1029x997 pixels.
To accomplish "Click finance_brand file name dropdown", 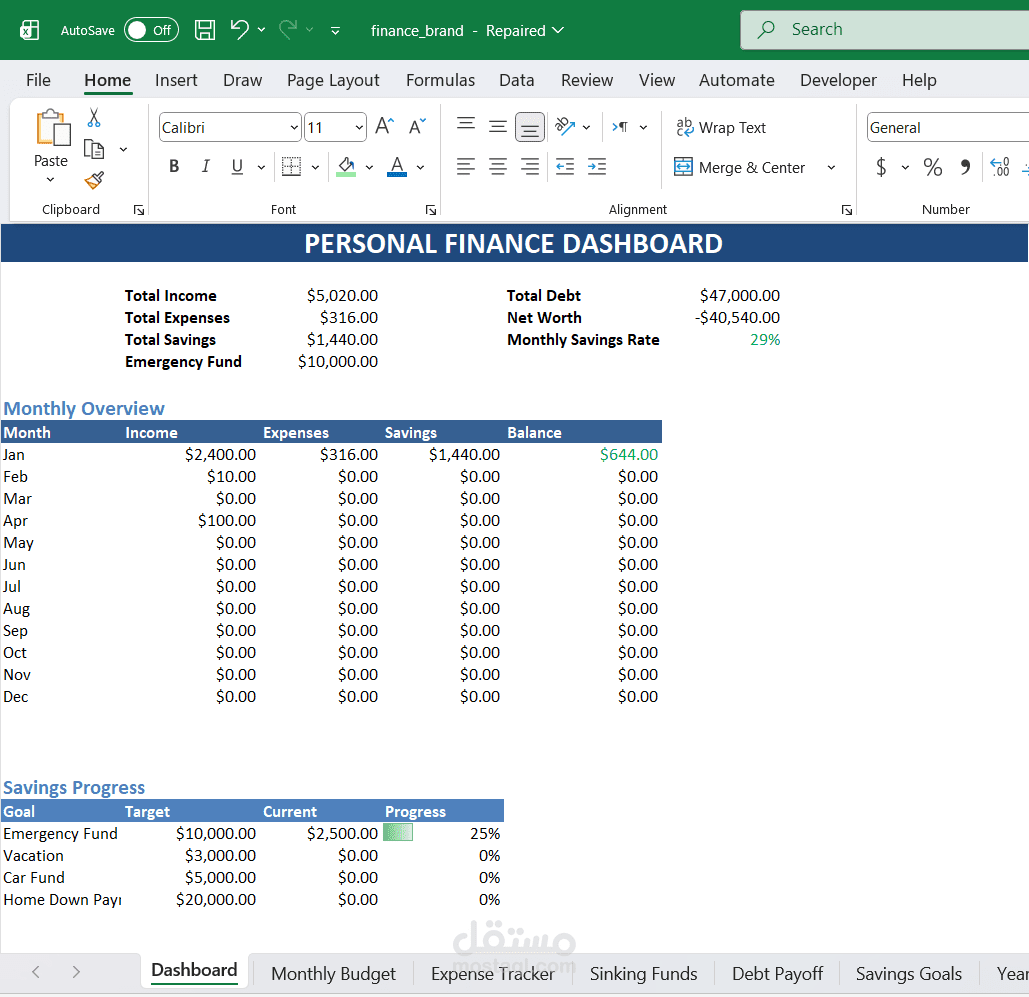I will (x=467, y=30).
